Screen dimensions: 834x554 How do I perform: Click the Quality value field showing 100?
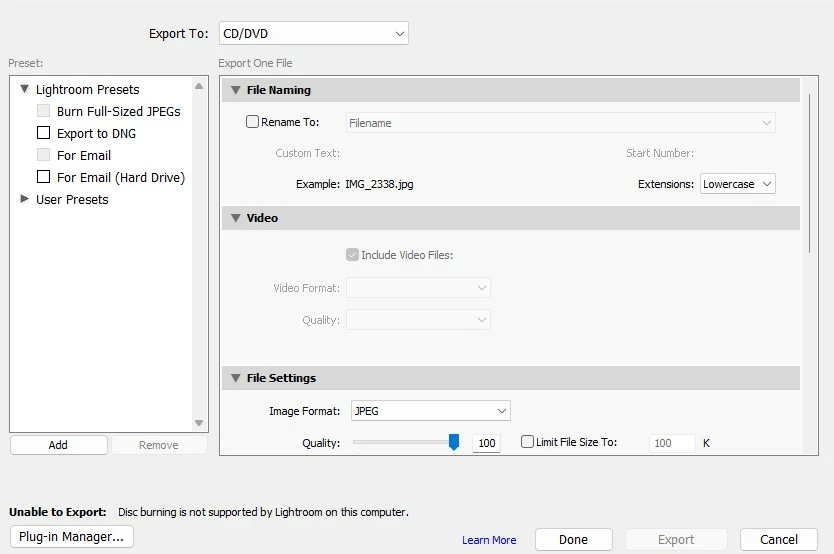tap(486, 443)
